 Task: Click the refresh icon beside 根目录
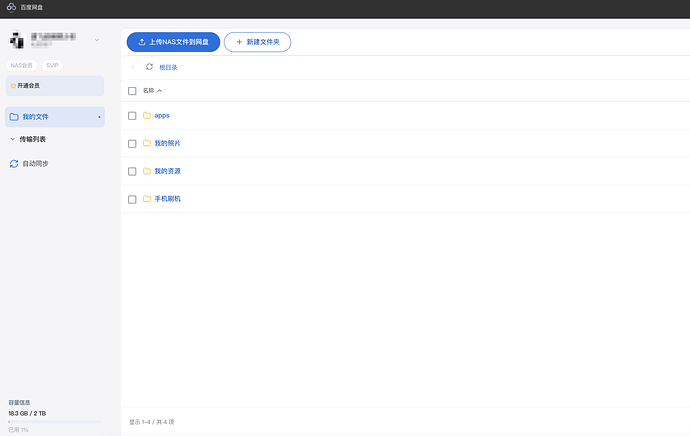[x=150, y=67]
